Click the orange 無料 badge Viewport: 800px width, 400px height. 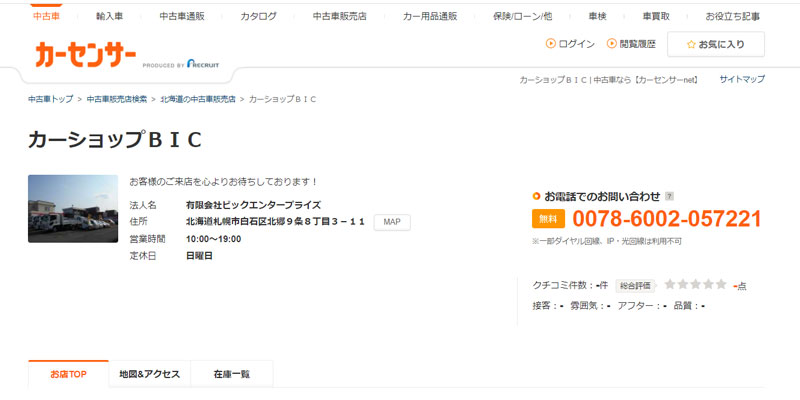(x=549, y=219)
